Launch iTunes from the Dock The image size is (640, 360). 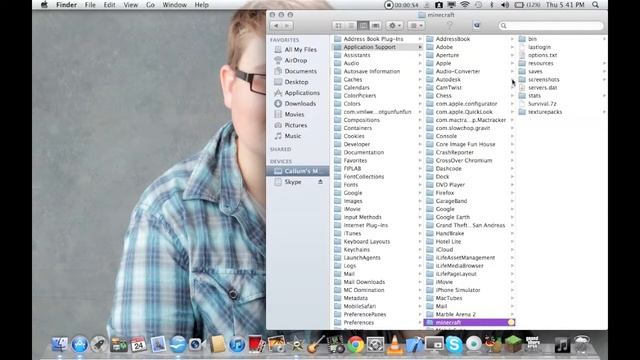(x=237, y=344)
